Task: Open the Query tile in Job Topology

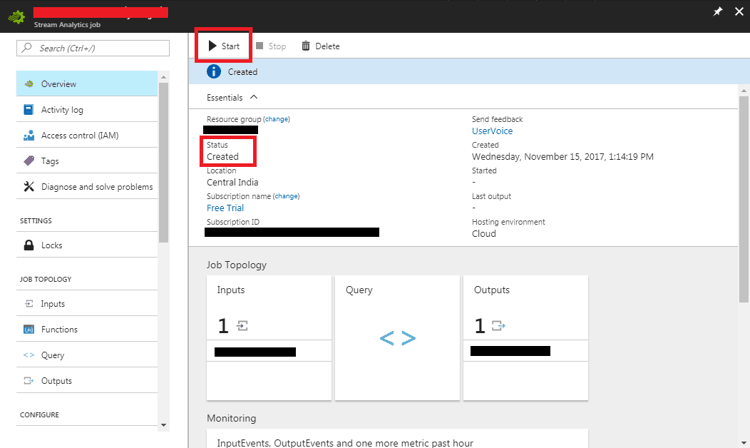Action: coord(397,338)
